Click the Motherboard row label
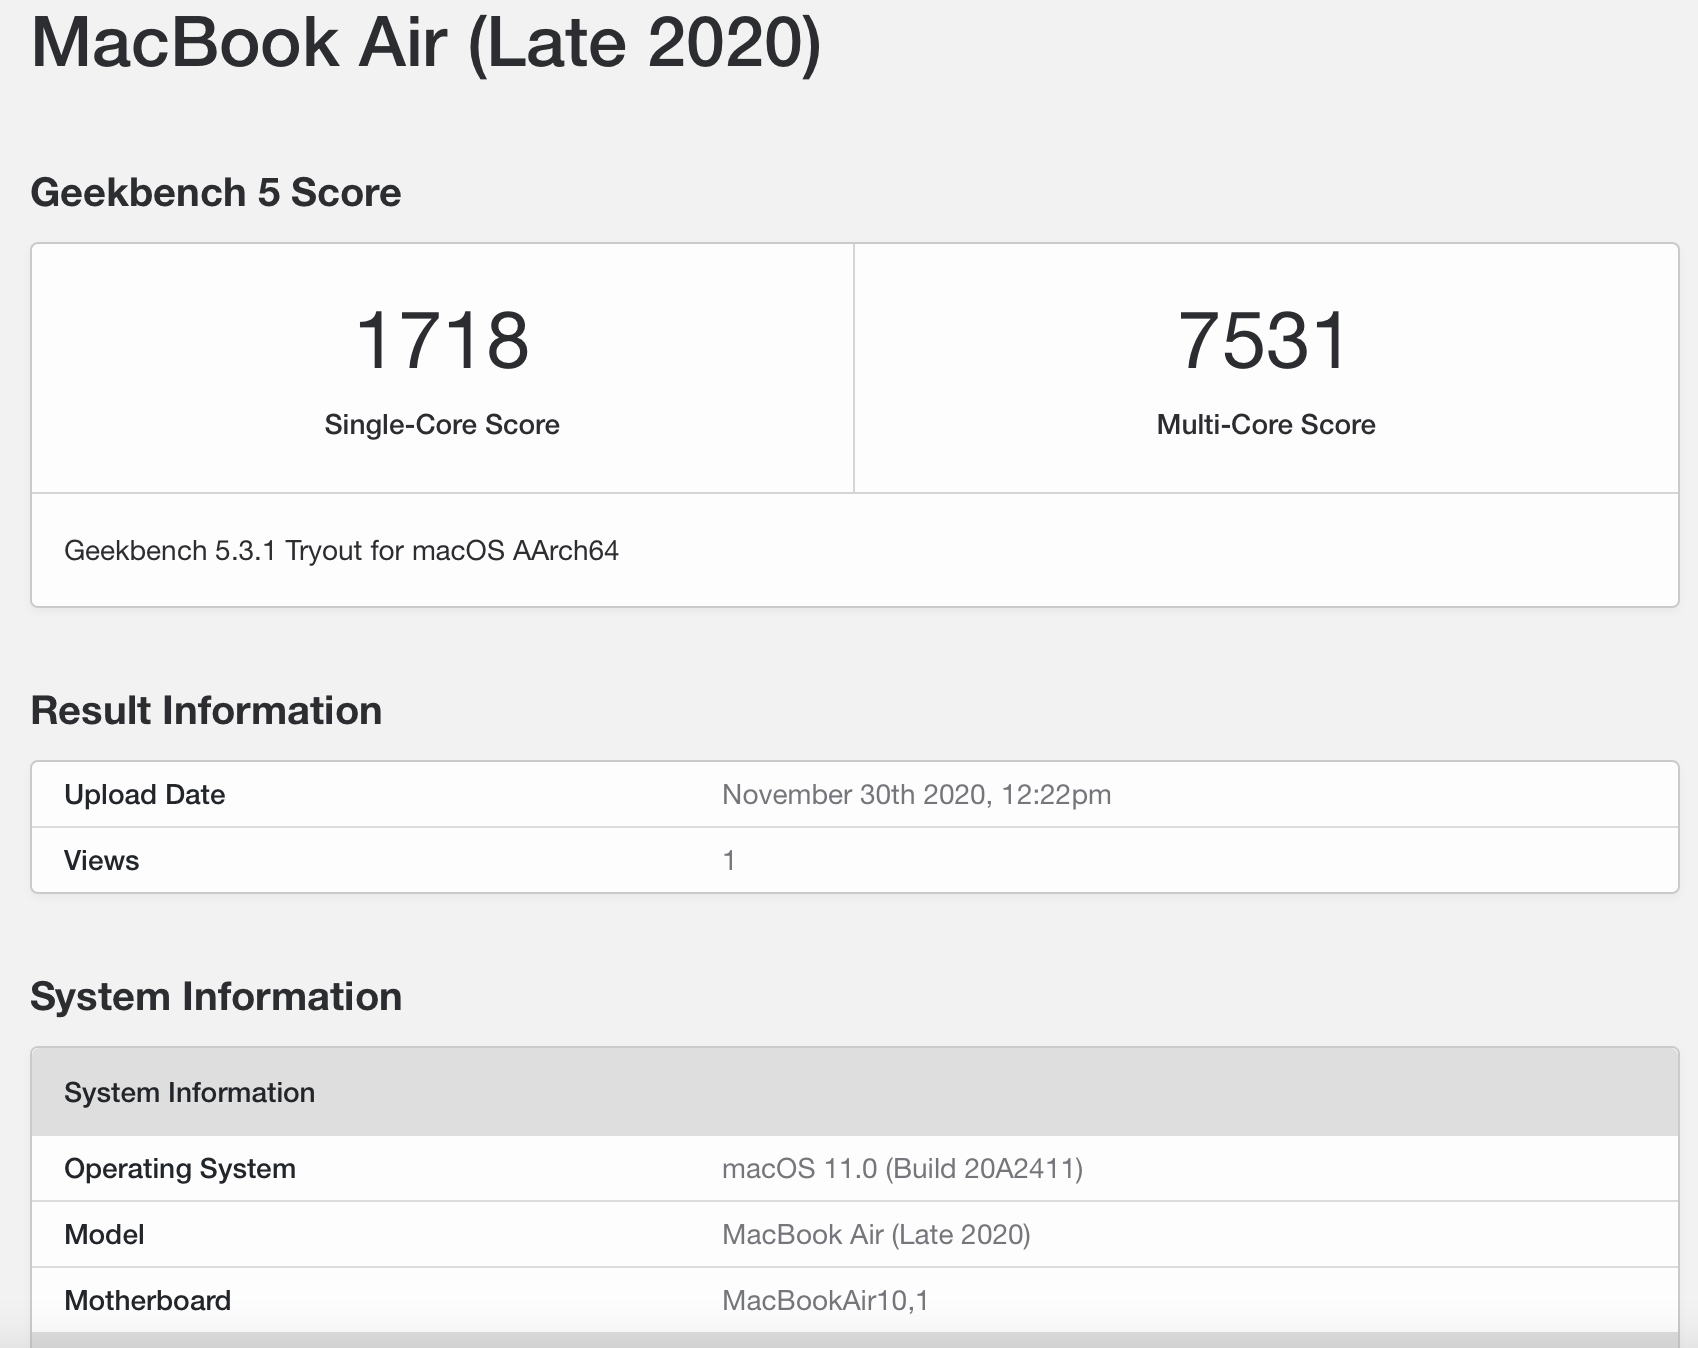1698x1348 pixels. tap(147, 1300)
